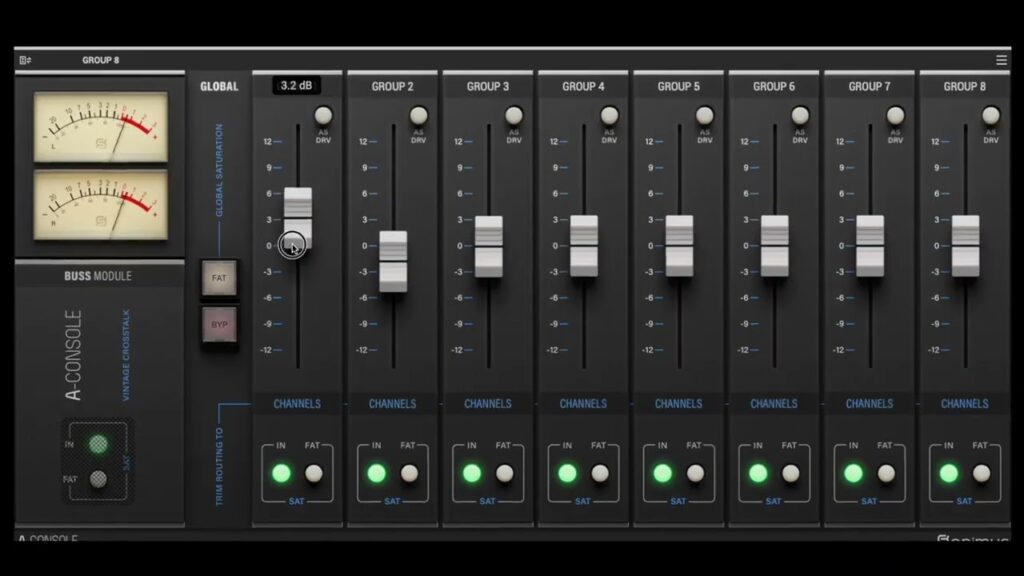Toggle the Global FAT button
1024x576 pixels.
(x=219, y=278)
